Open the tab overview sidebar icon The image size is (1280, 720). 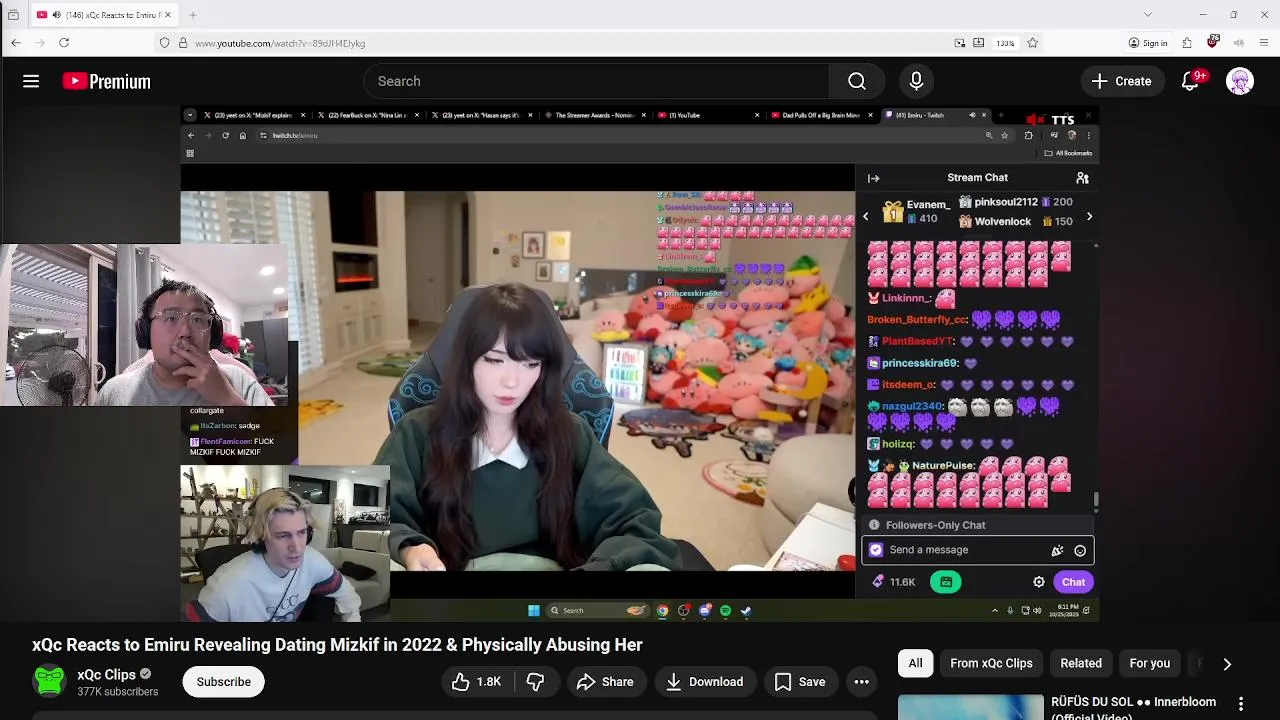click(x=13, y=15)
